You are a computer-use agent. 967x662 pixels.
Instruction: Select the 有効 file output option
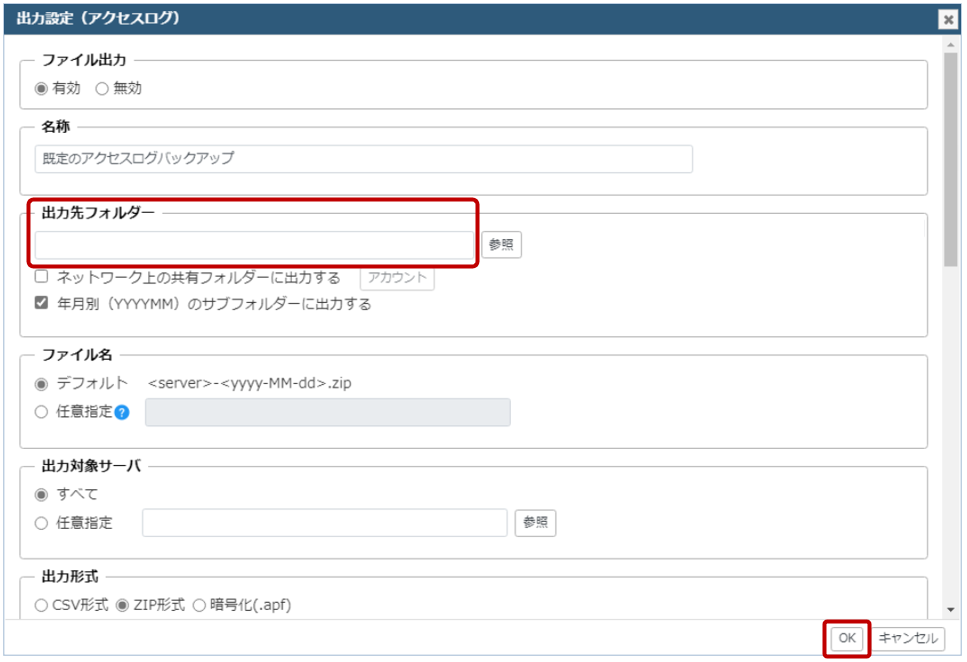[x=41, y=88]
